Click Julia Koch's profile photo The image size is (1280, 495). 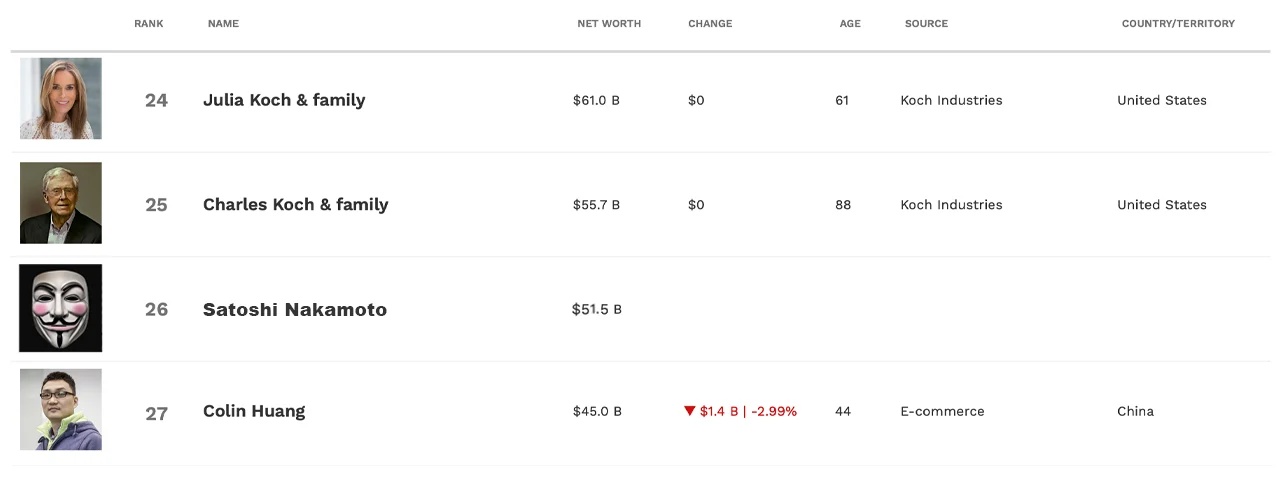pyautogui.click(x=61, y=99)
